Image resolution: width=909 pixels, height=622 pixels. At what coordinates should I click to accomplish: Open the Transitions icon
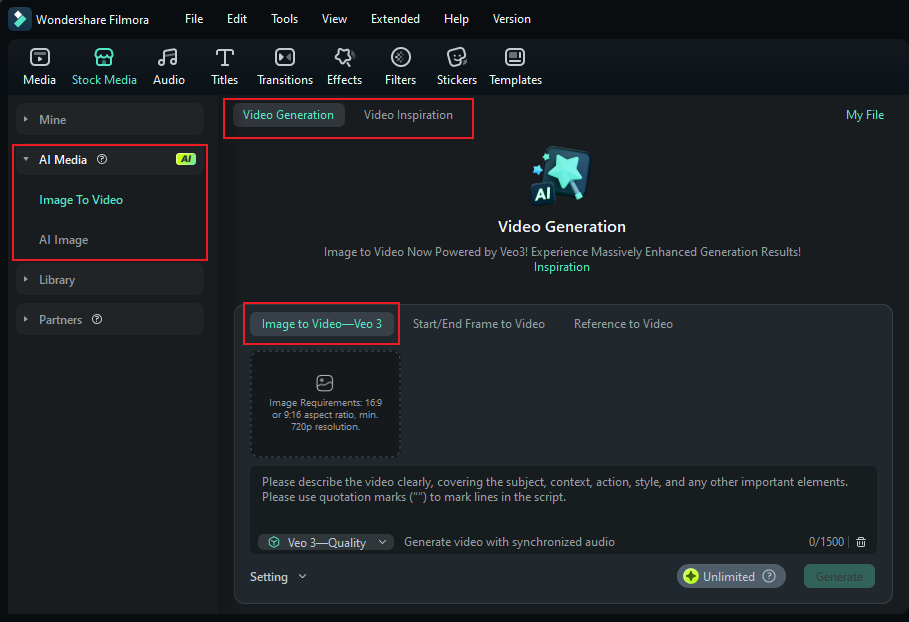click(285, 57)
